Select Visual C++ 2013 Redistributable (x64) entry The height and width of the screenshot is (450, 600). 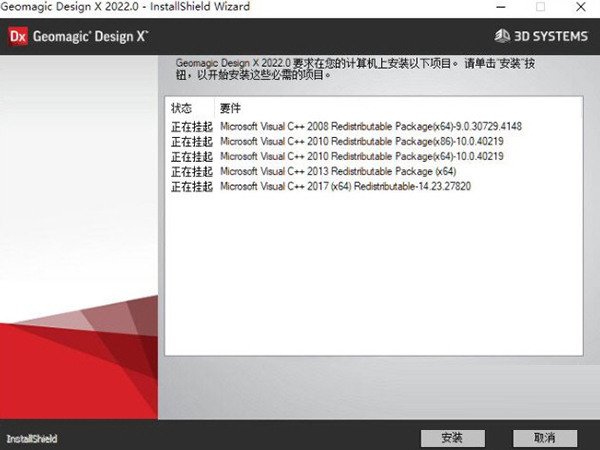[x=337, y=171]
